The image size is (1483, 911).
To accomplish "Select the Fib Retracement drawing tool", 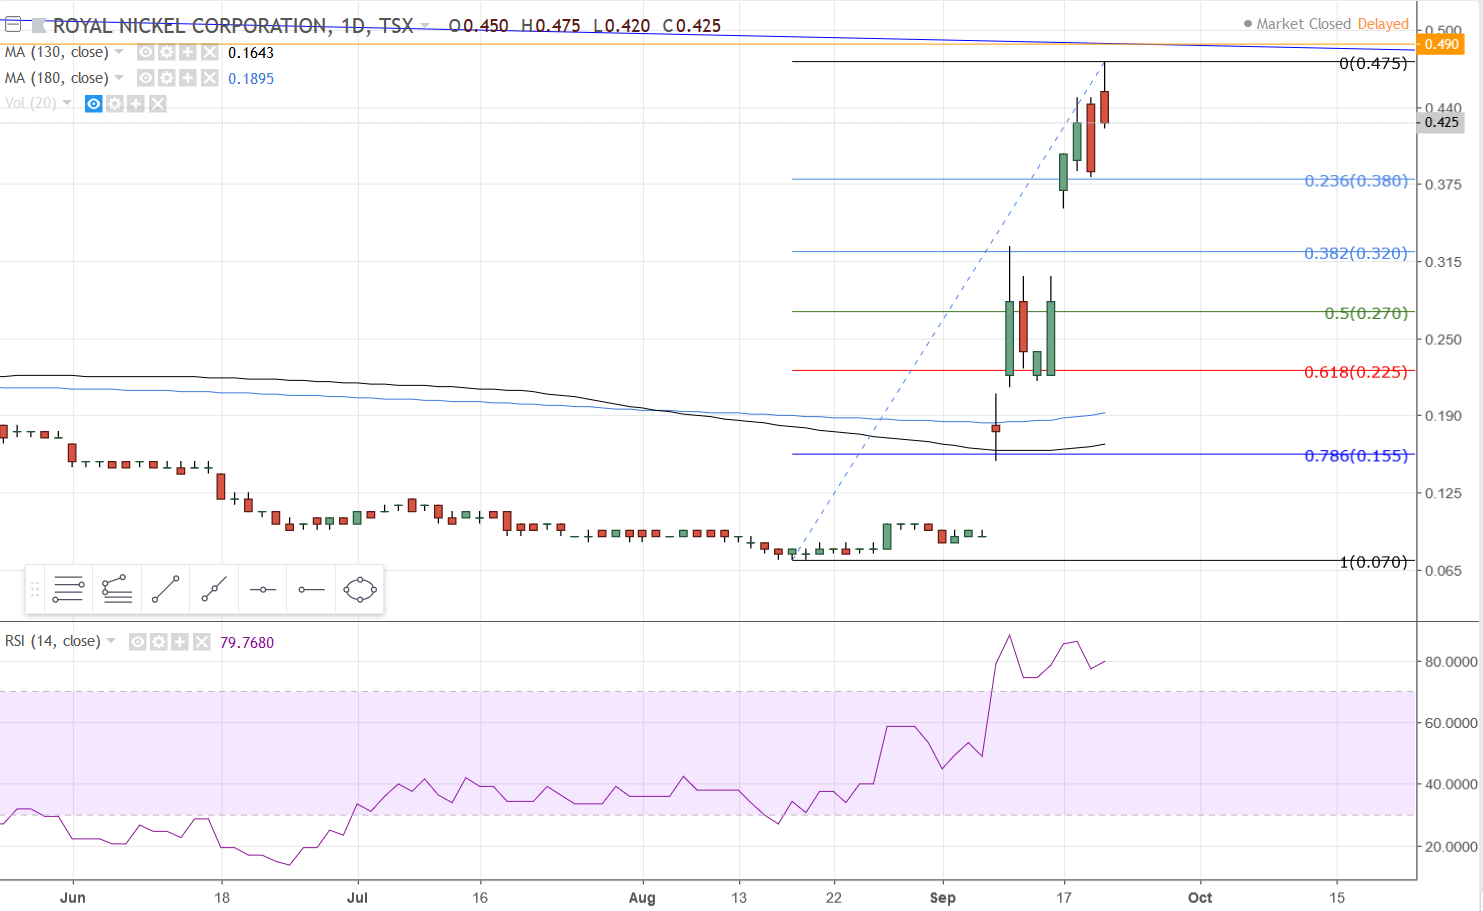I will (68, 590).
